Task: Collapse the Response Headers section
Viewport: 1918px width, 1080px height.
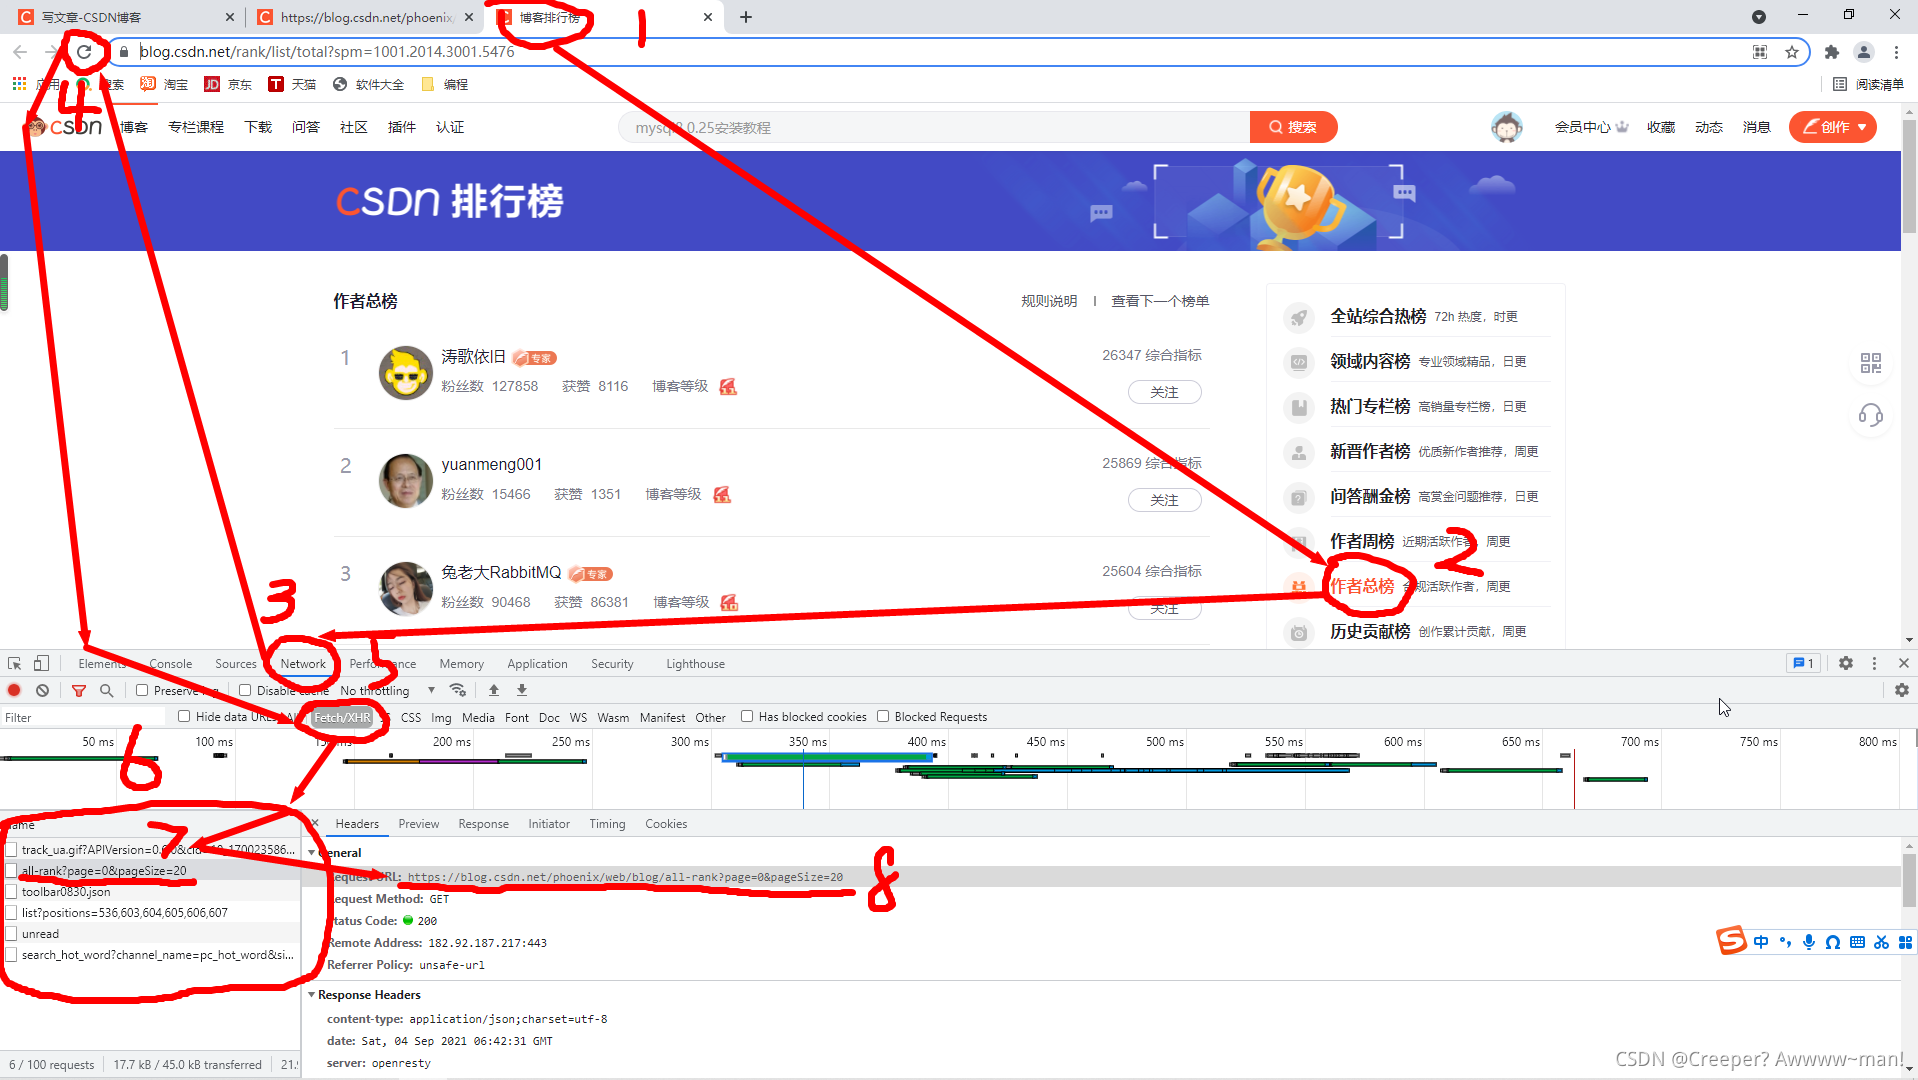Action: click(312, 994)
